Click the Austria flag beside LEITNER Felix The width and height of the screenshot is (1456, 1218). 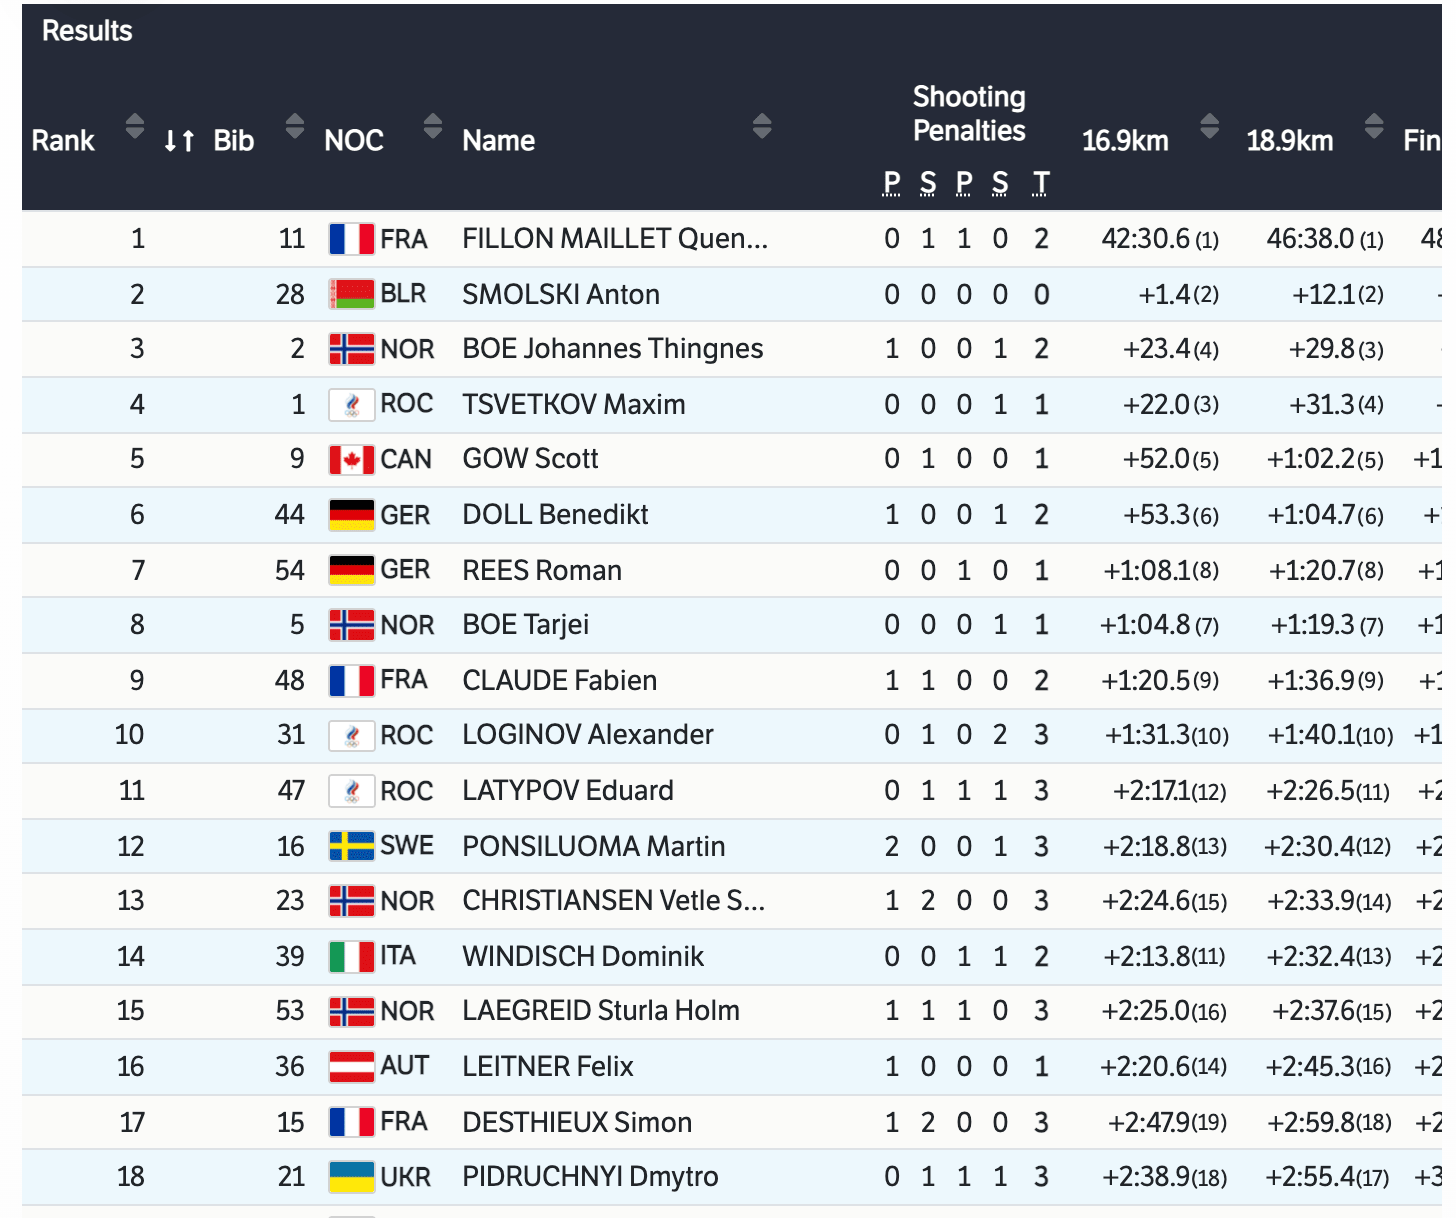(x=351, y=1067)
